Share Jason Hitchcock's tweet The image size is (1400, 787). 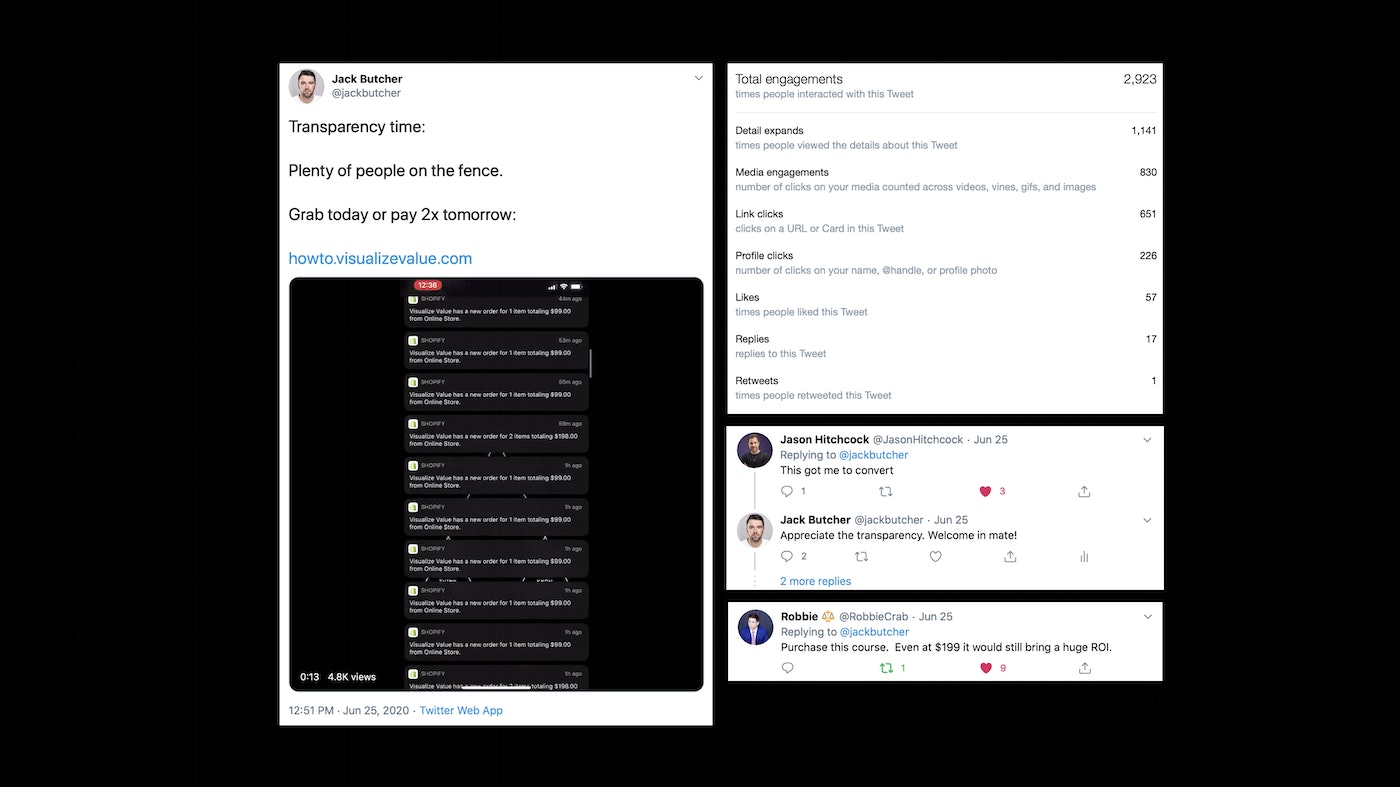tap(1084, 491)
